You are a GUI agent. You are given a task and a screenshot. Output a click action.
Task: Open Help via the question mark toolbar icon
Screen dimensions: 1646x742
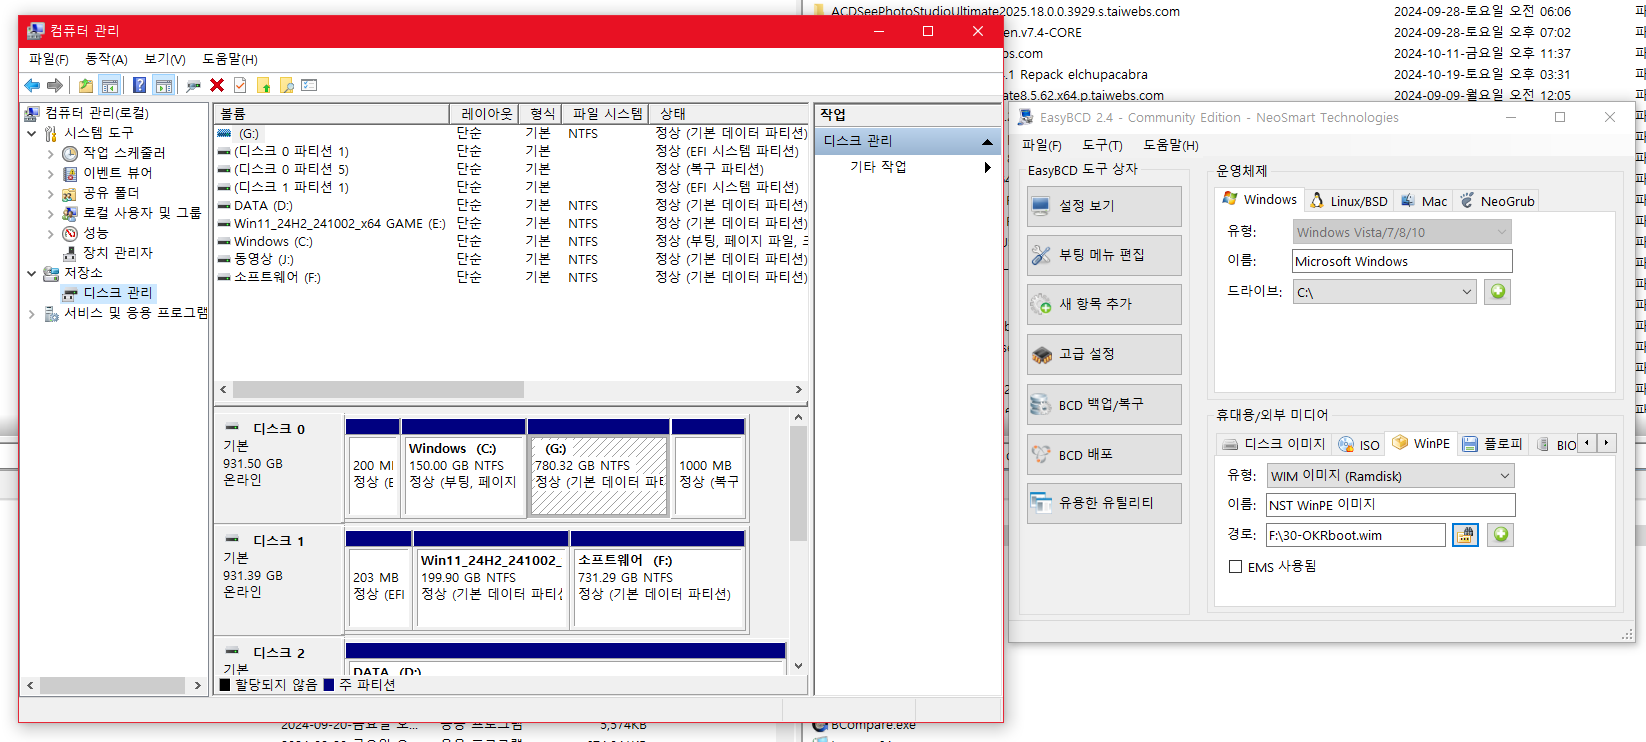click(x=139, y=86)
